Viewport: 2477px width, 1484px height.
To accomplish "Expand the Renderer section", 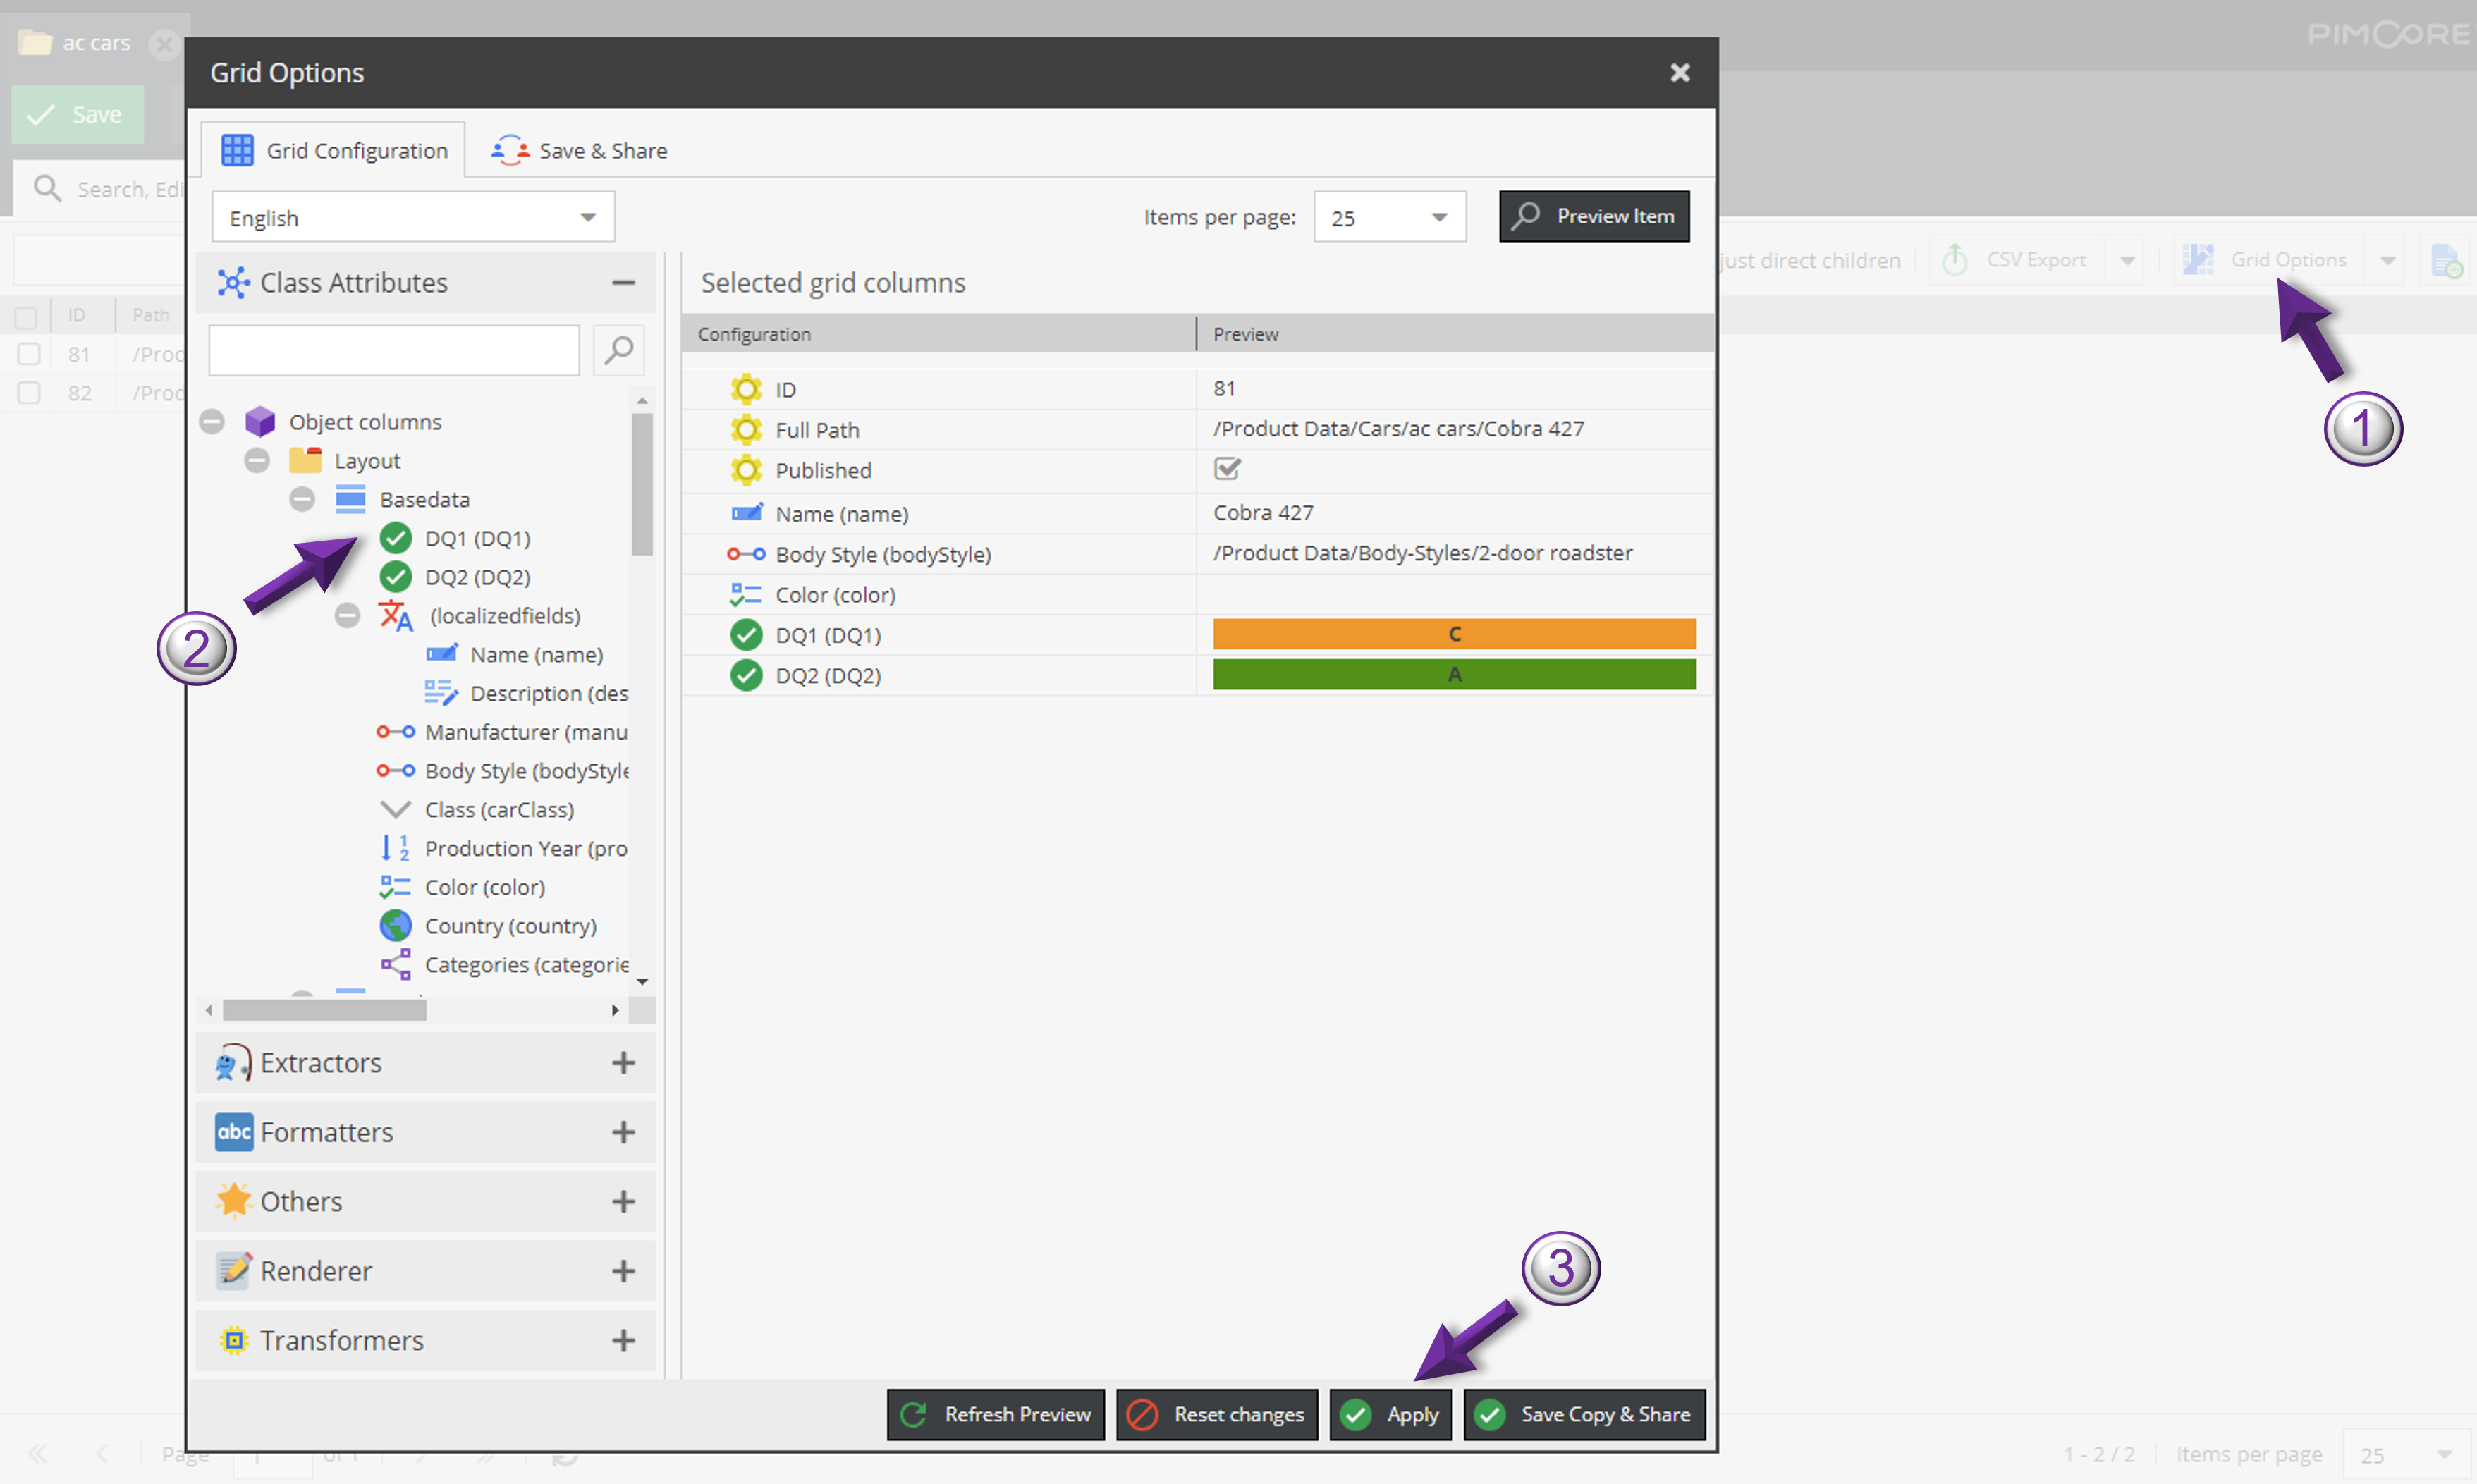I will point(623,1271).
